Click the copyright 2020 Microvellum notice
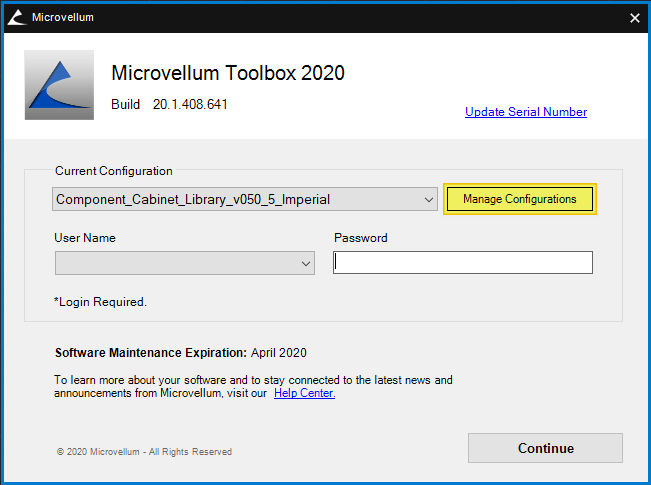 pos(144,452)
